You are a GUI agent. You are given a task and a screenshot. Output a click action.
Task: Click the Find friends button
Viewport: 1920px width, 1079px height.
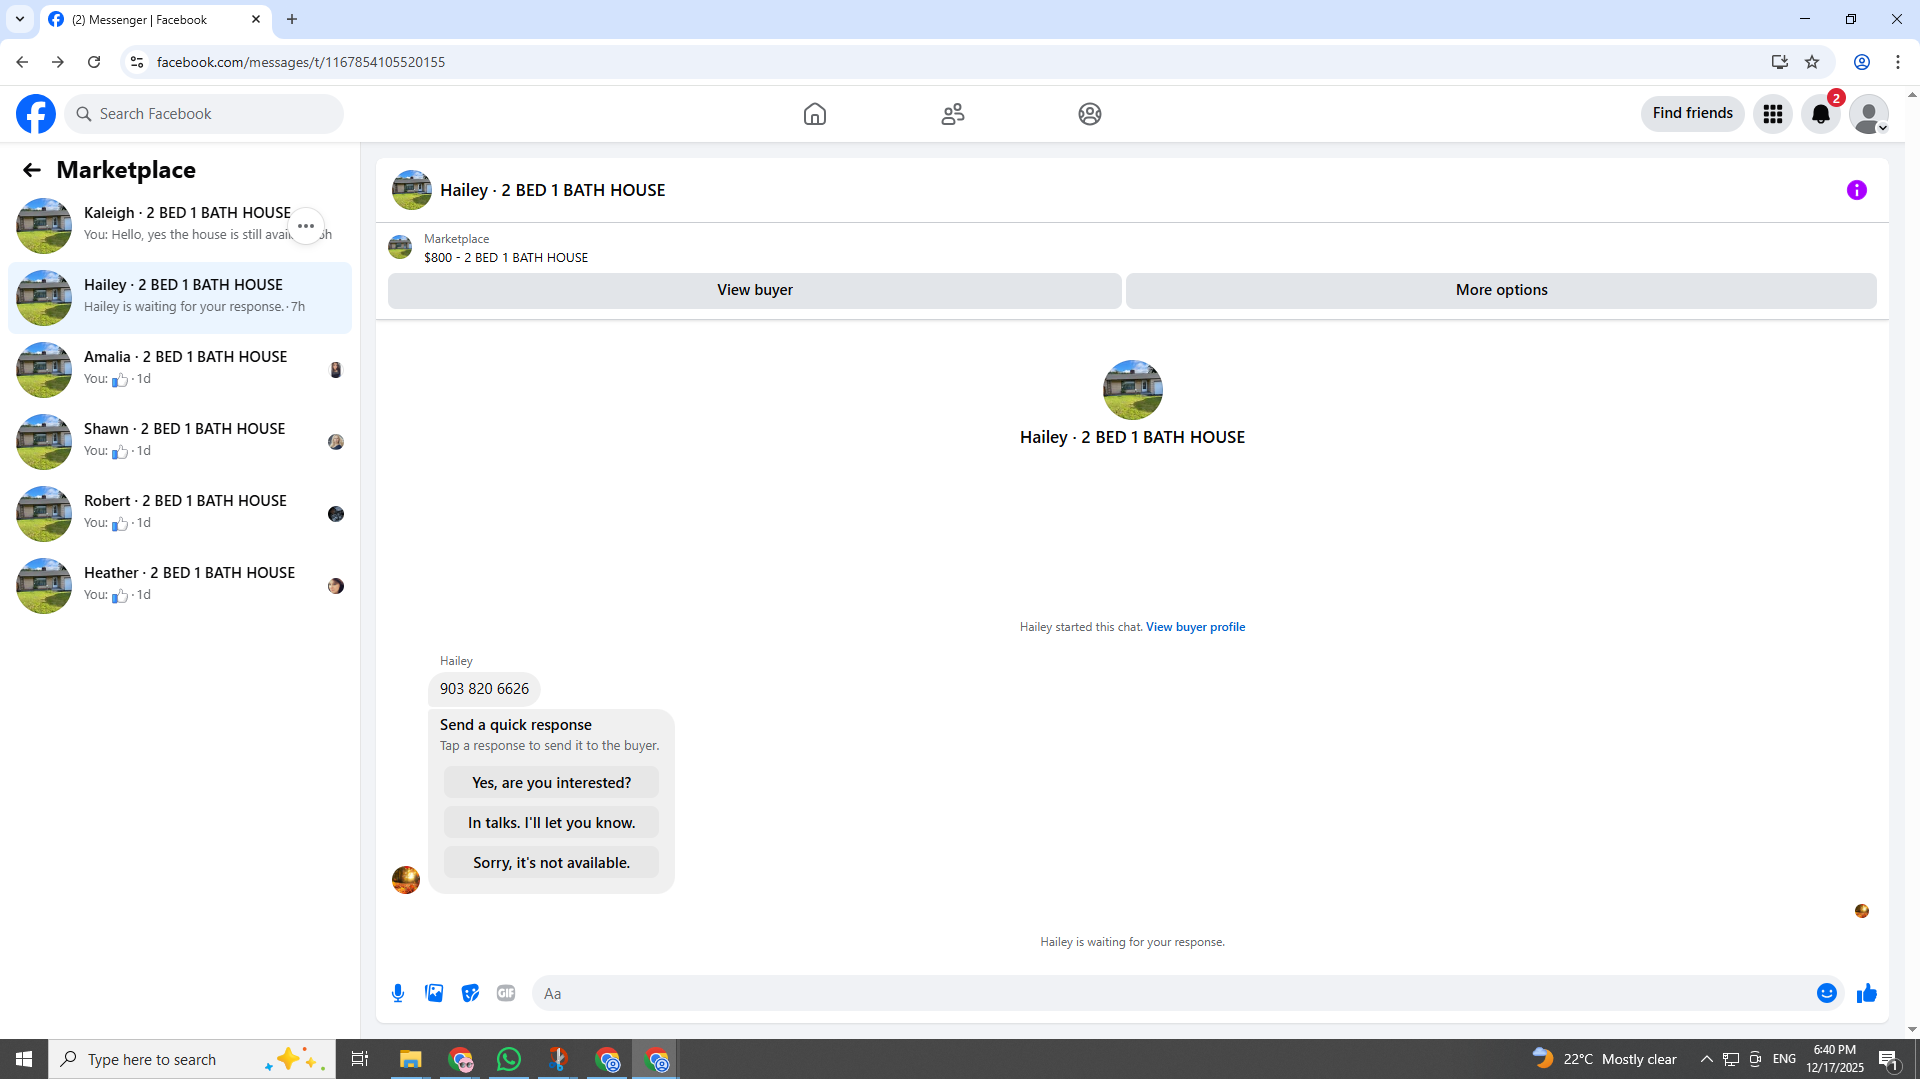[1692, 113]
